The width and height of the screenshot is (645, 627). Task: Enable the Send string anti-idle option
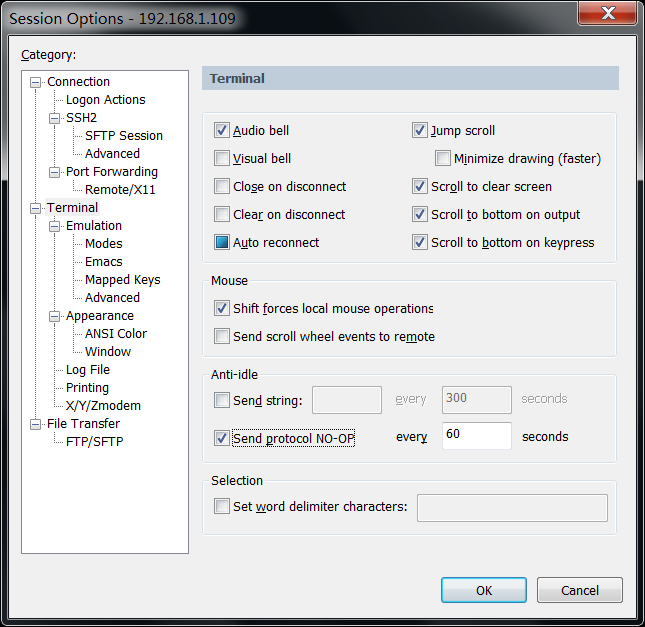coord(222,400)
